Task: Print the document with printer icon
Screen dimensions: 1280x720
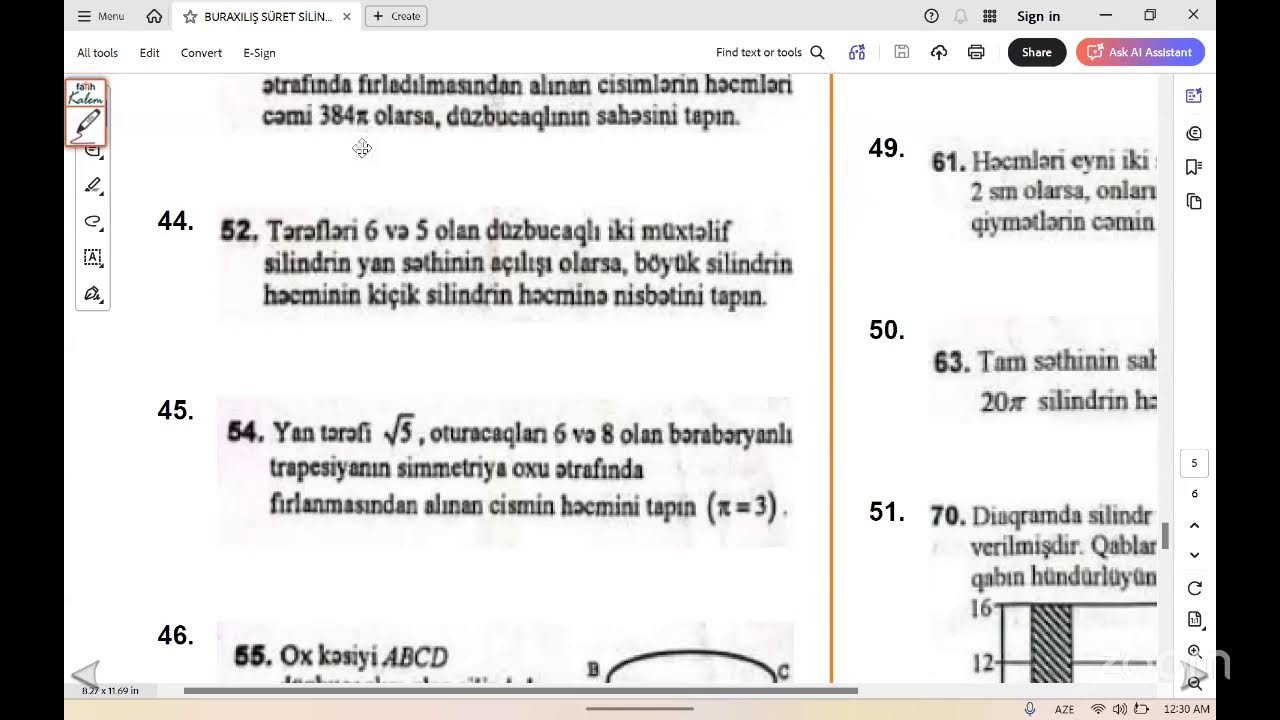Action: pos(976,53)
